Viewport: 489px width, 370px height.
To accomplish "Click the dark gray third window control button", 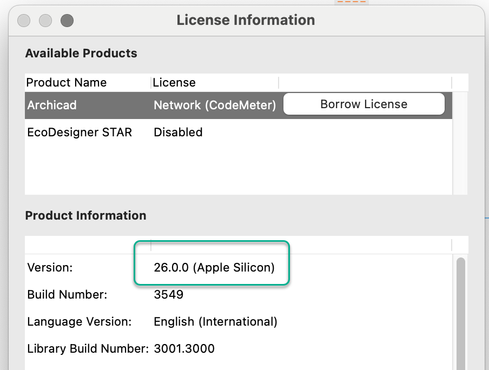I will 67,20.
